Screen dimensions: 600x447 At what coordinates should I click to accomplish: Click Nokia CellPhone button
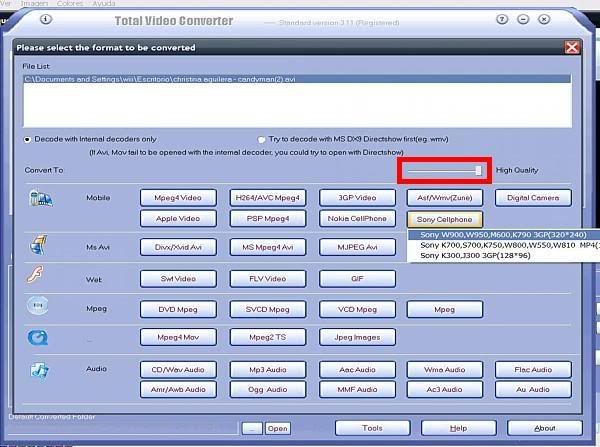[x=357, y=219]
